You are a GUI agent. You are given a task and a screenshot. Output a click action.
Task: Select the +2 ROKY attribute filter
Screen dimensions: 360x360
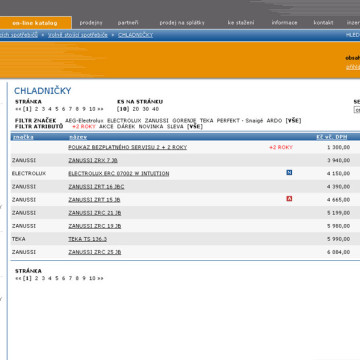pos(84,127)
